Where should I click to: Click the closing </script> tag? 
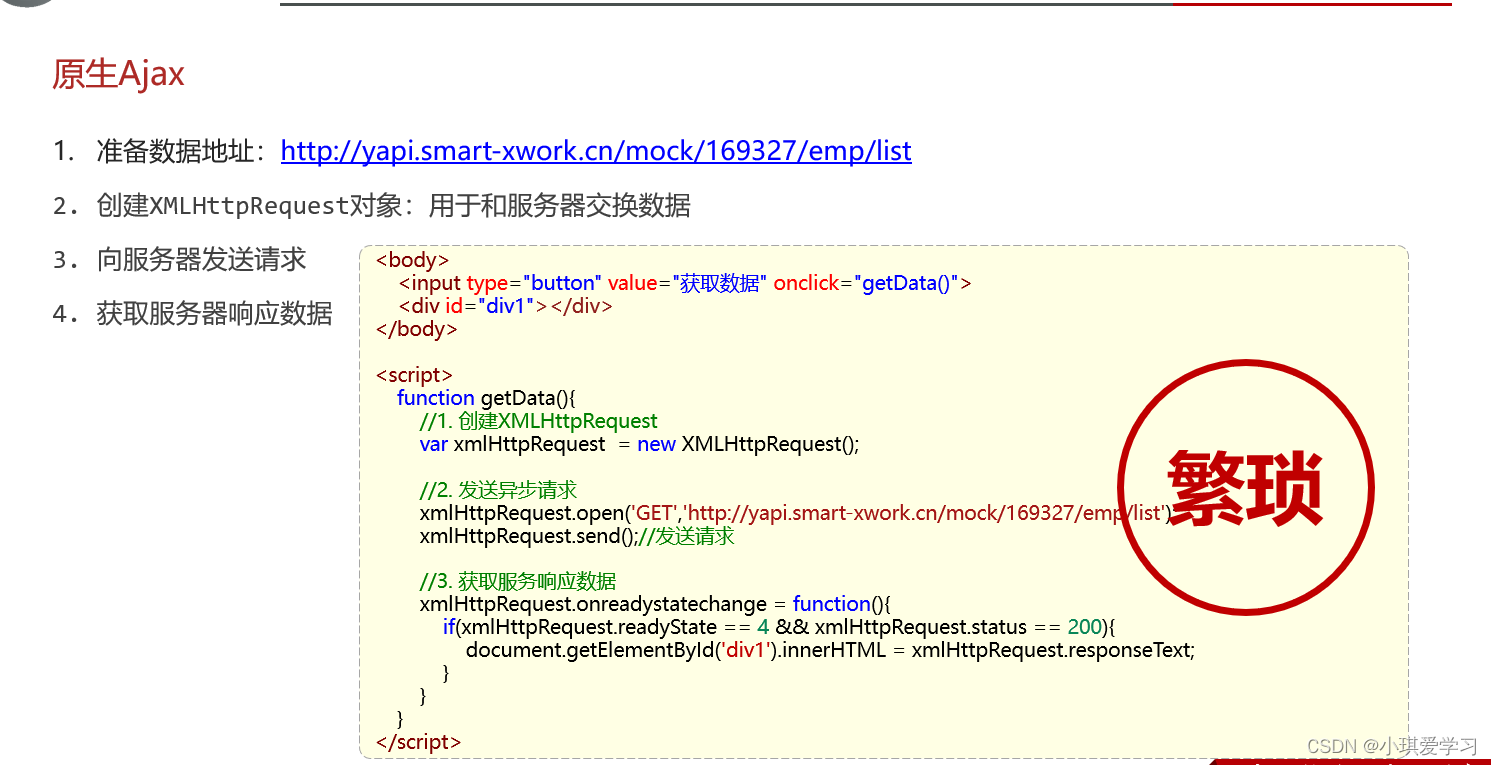point(418,742)
